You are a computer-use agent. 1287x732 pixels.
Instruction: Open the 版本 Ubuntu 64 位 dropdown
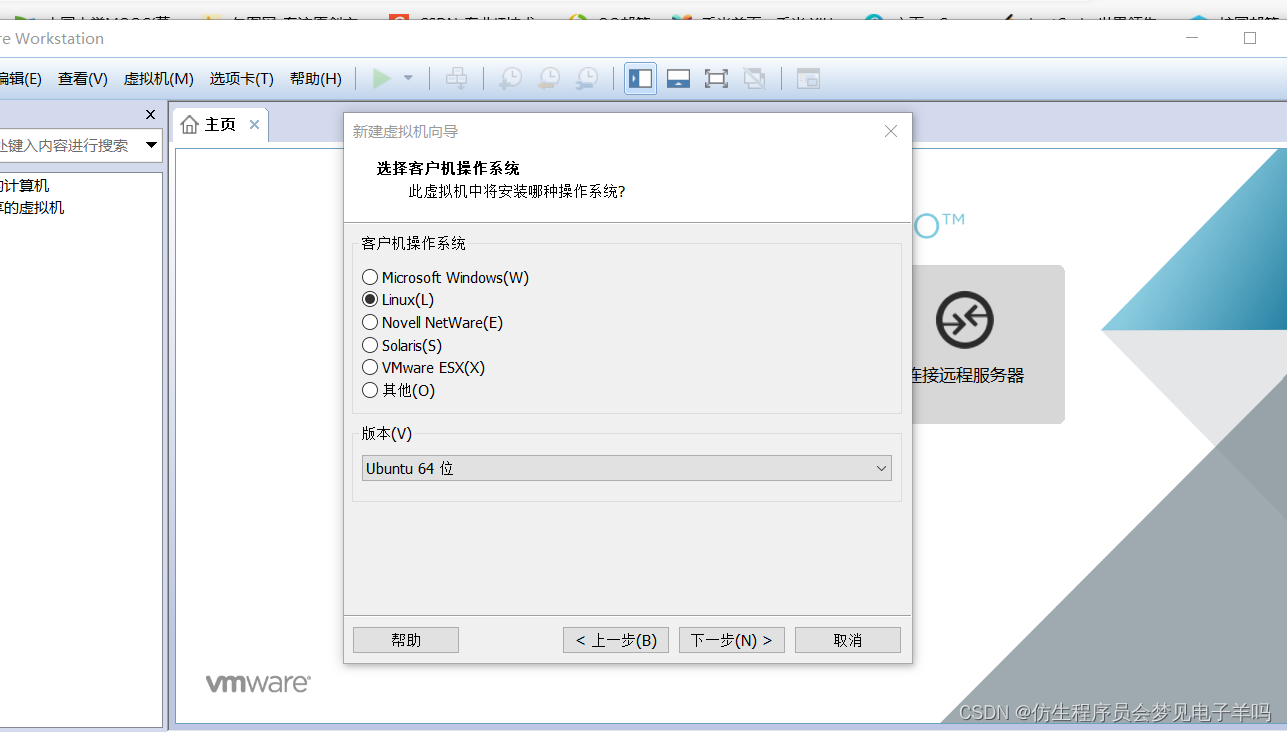point(626,468)
